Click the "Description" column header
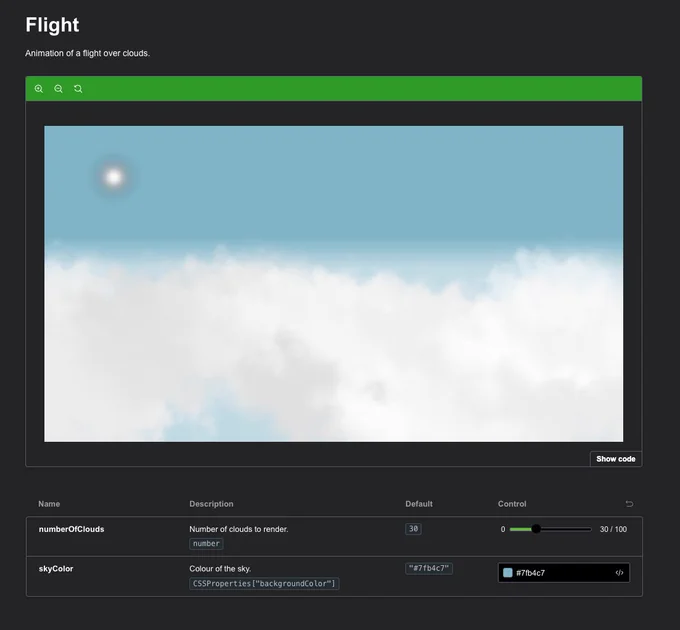680x630 pixels. (211, 504)
